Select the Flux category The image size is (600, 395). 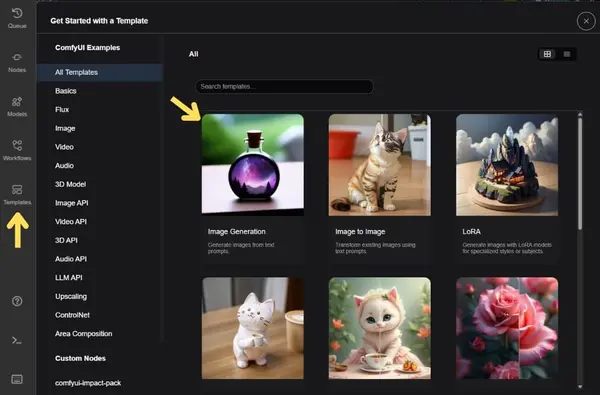tap(100, 110)
